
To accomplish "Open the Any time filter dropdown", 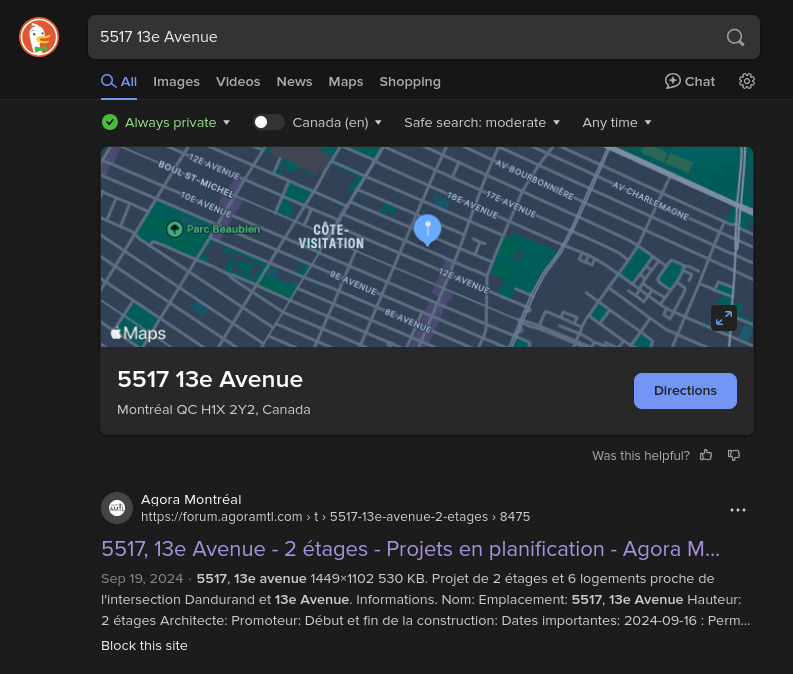I will tap(617, 122).
